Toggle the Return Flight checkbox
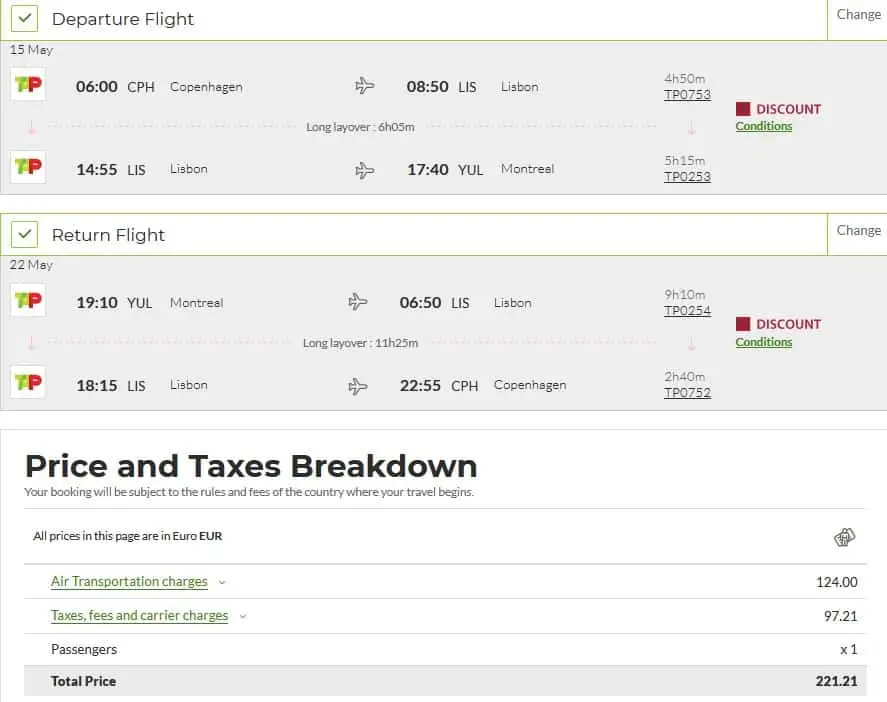 coord(25,234)
